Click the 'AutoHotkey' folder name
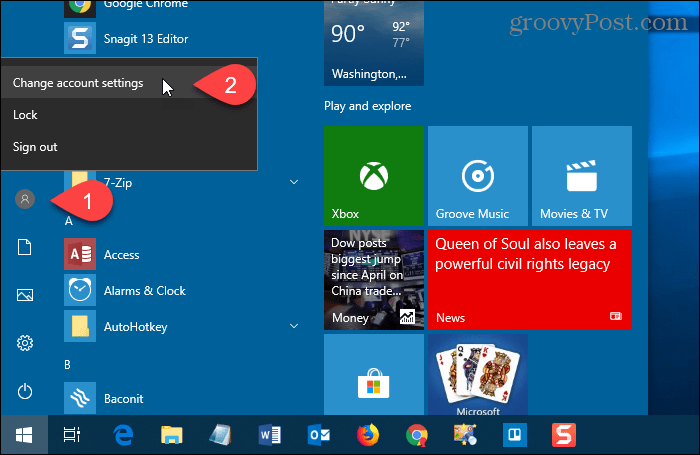This screenshot has width=700, height=455. tap(136, 327)
